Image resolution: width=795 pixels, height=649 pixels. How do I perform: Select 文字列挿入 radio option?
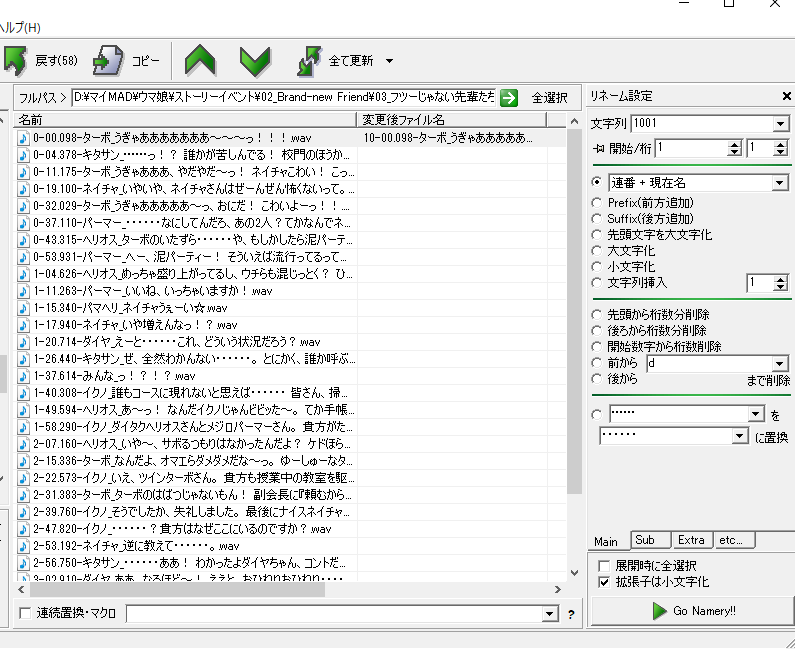click(597, 282)
